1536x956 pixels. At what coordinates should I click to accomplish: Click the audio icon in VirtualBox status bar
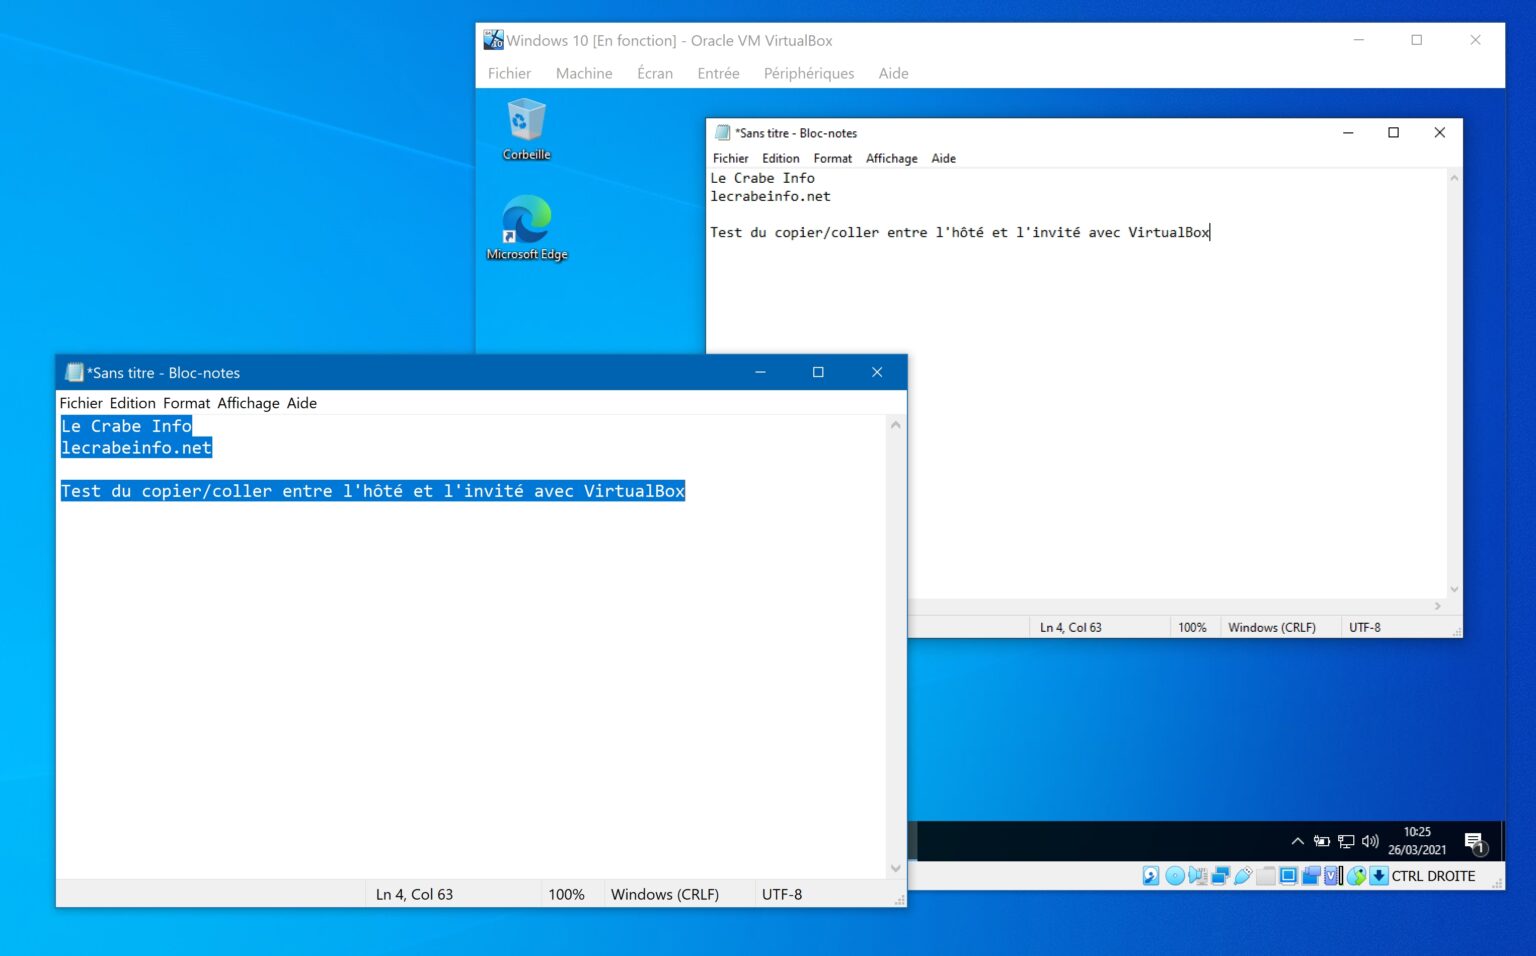(1197, 875)
